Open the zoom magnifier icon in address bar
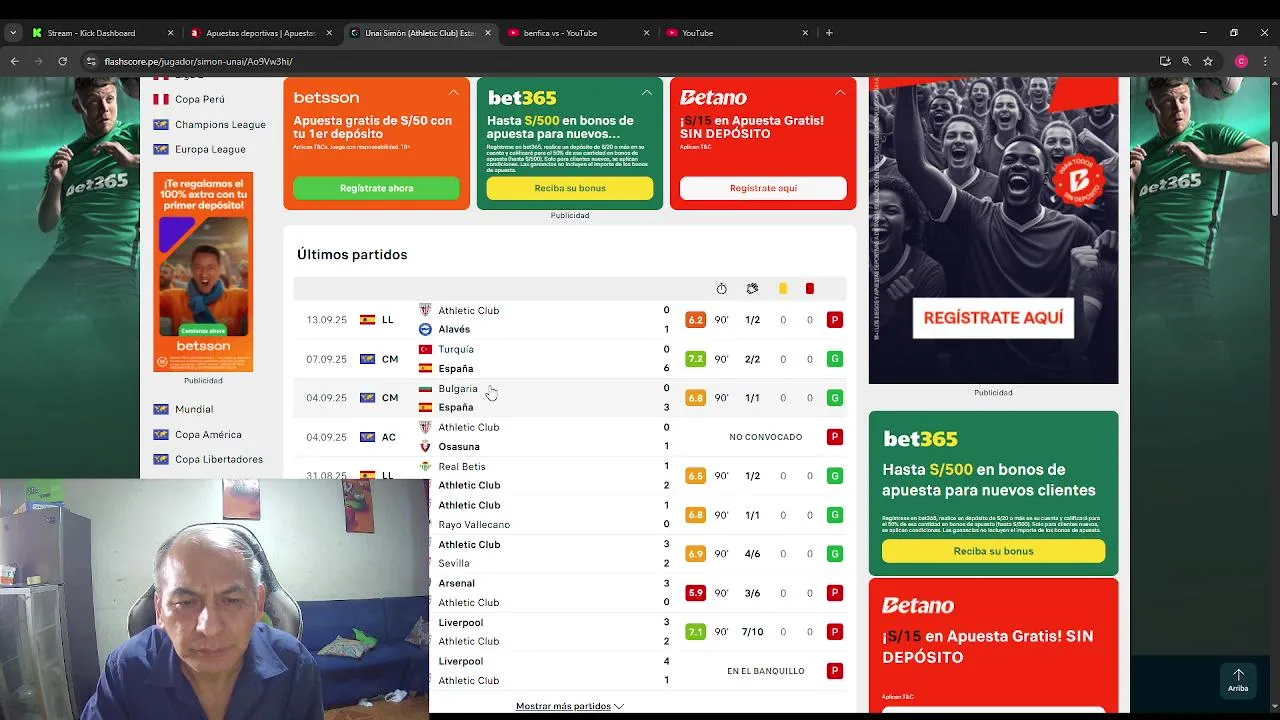The image size is (1280, 720). tap(1186, 61)
